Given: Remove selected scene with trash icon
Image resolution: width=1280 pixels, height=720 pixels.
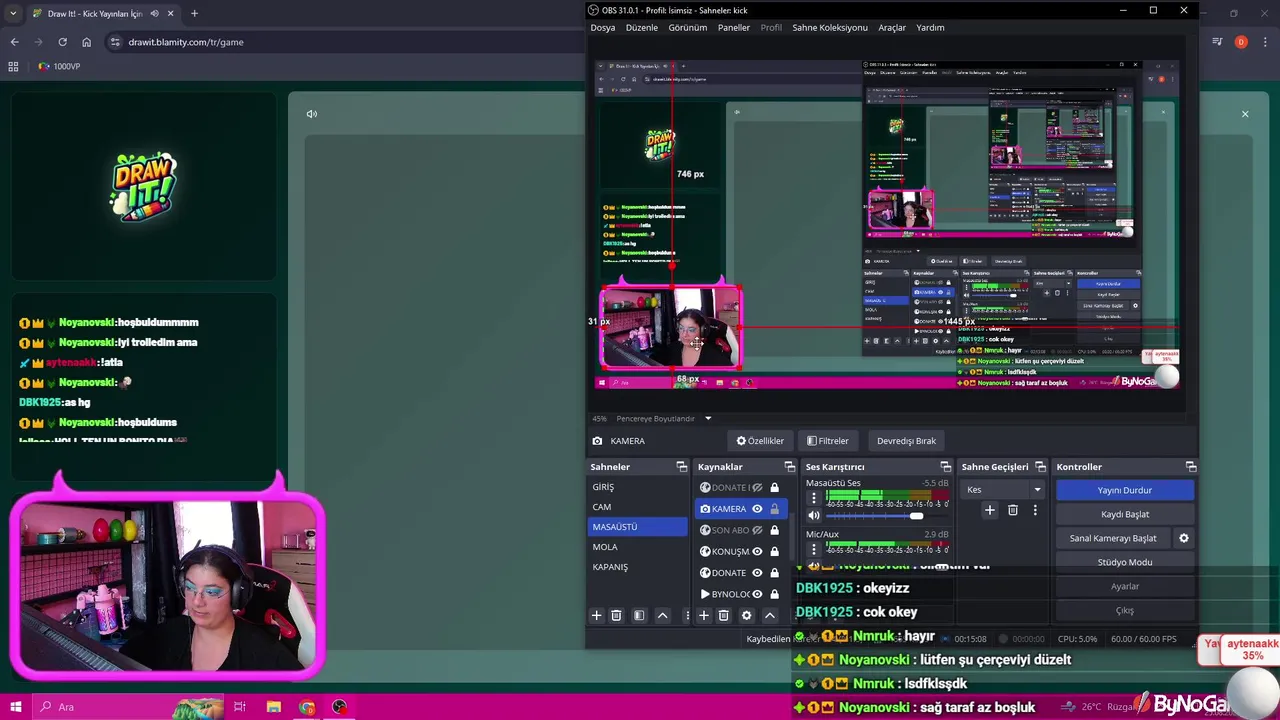Looking at the screenshot, I should pos(616,616).
